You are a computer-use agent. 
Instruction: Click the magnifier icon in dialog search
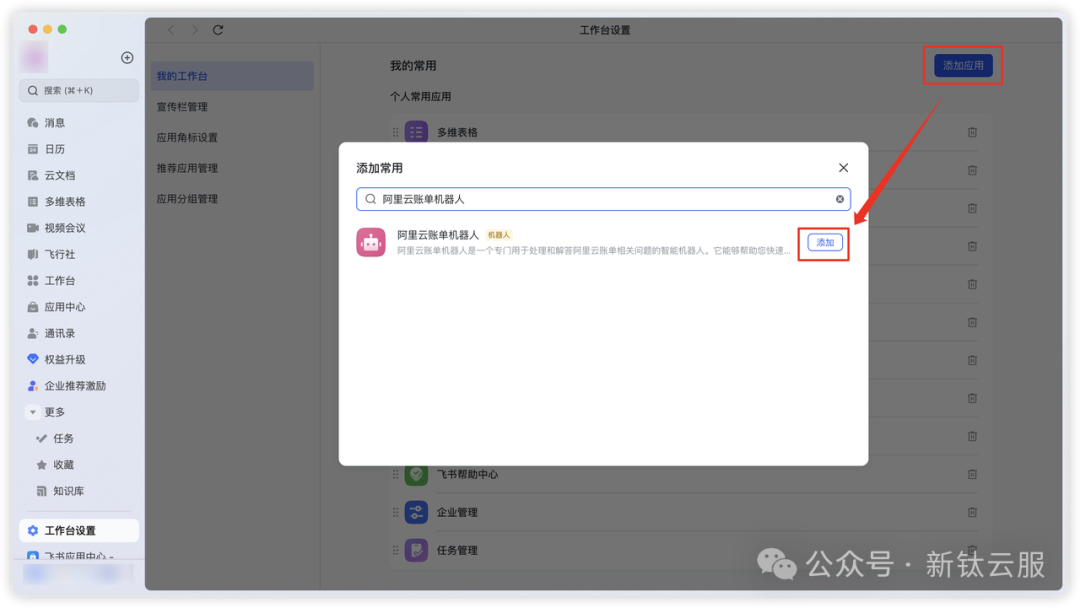tap(371, 199)
